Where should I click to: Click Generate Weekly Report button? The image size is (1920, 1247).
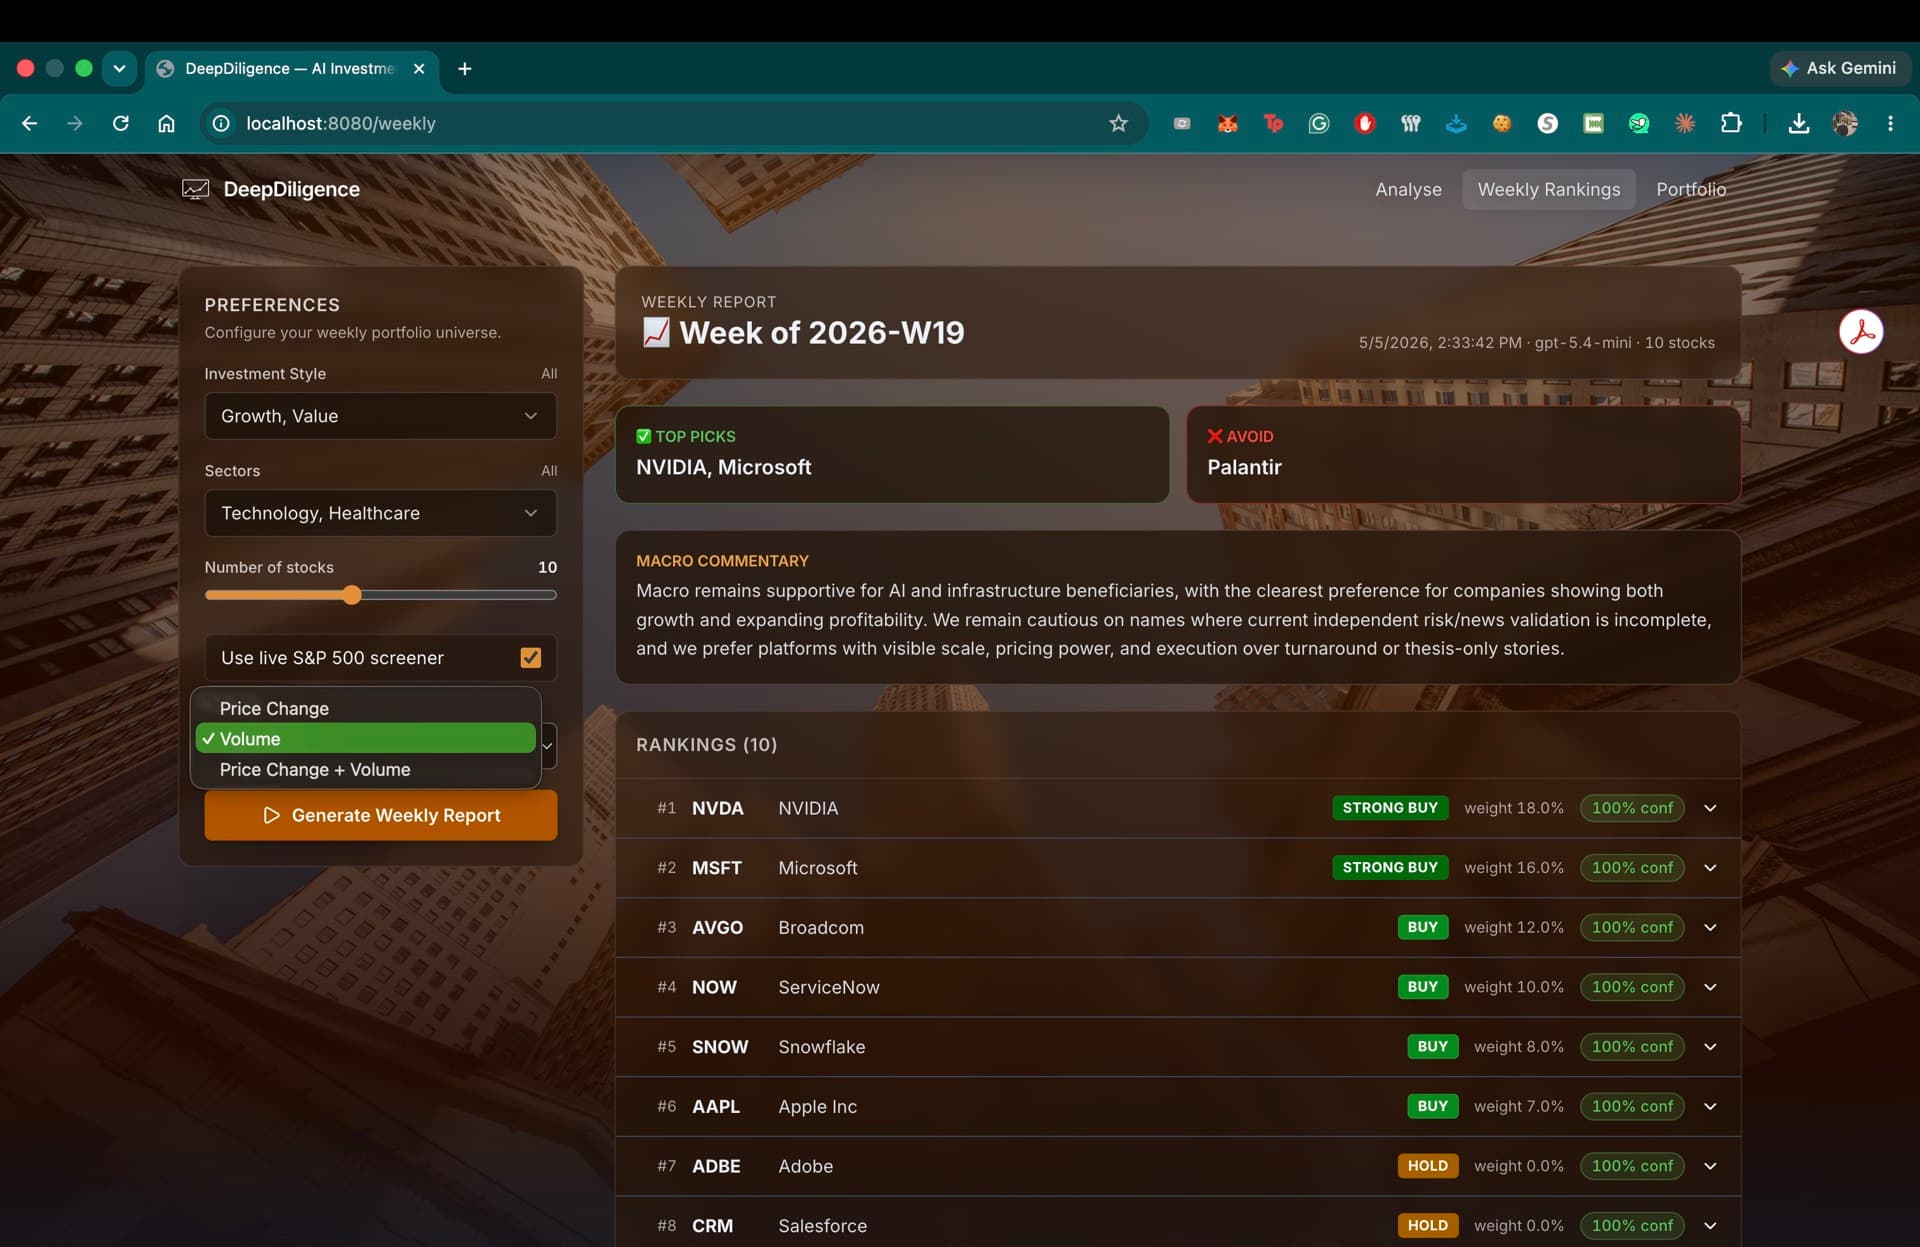(380, 815)
